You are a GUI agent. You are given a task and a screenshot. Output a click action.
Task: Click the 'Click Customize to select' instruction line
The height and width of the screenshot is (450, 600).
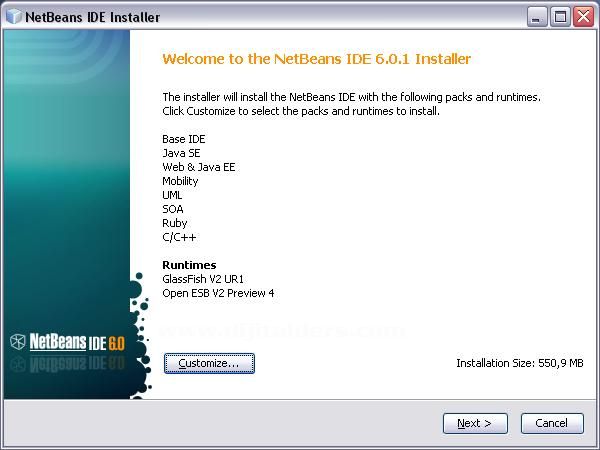tap(301, 111)
